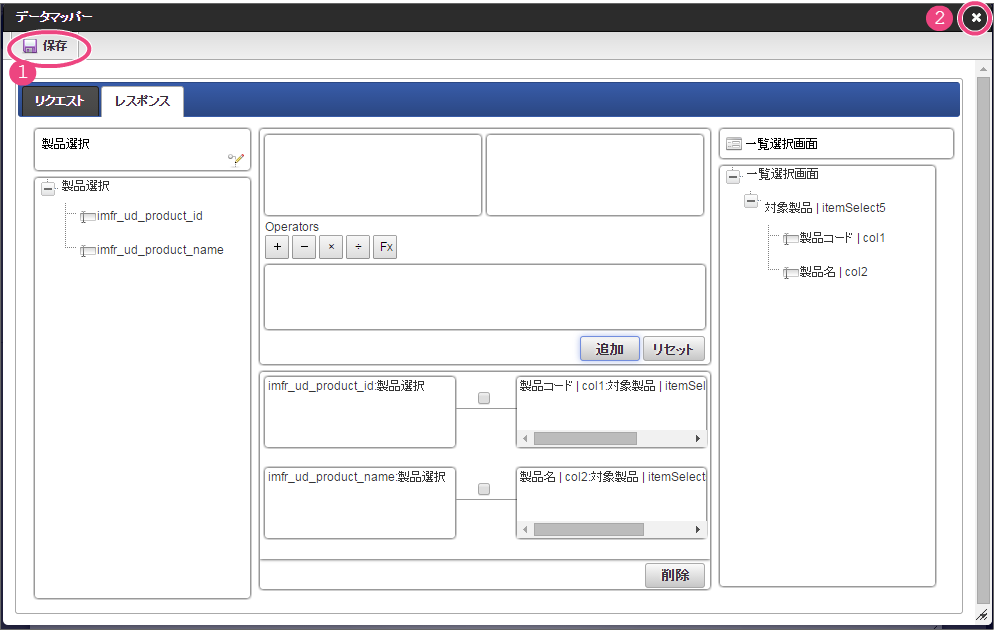This screenshot has width=994, height=630.
Task: Click the 削除 (Delete) button
Action: 674,575
